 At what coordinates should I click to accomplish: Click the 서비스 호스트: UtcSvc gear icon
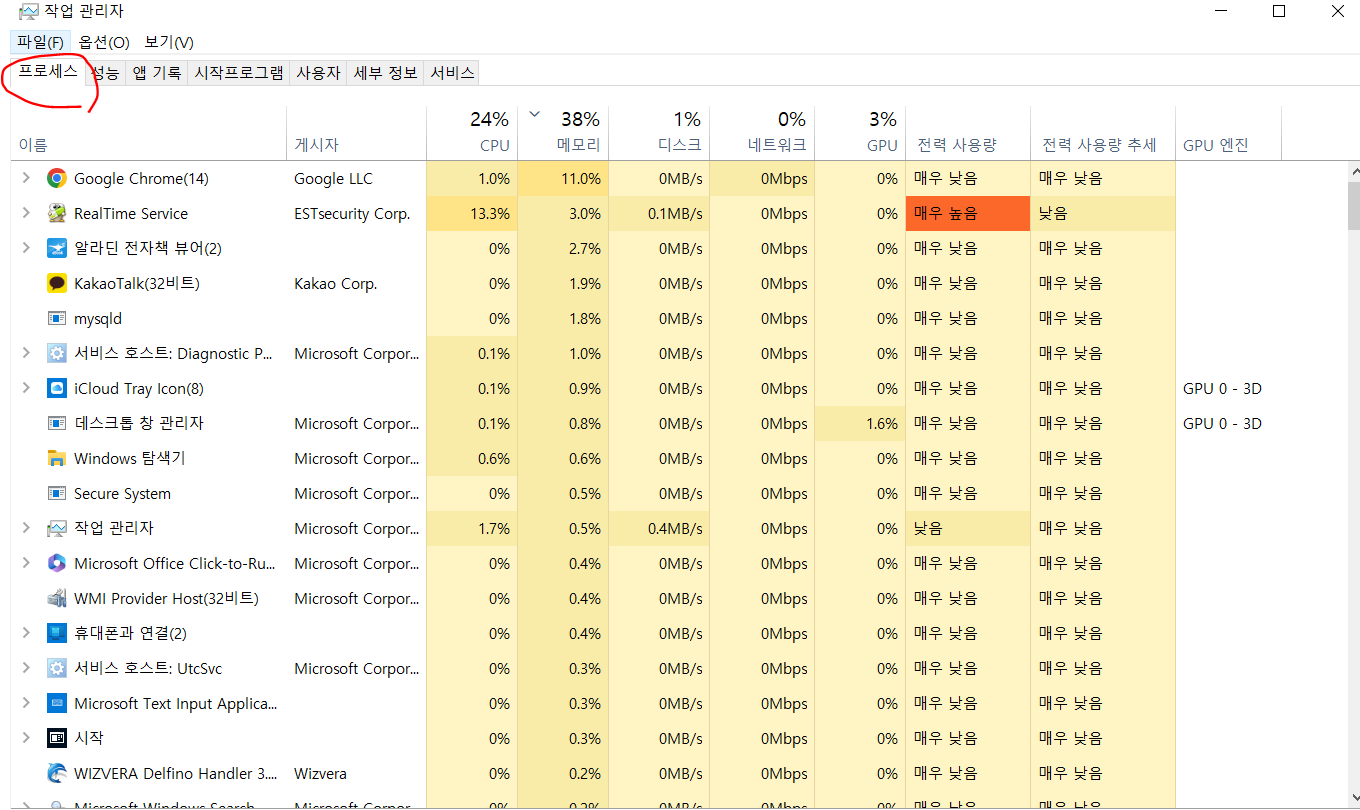(x=57, y=669)
